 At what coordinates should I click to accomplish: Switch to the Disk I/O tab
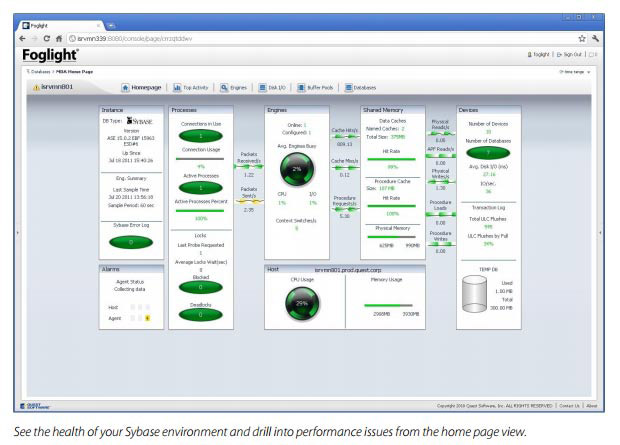coord(272,87)
